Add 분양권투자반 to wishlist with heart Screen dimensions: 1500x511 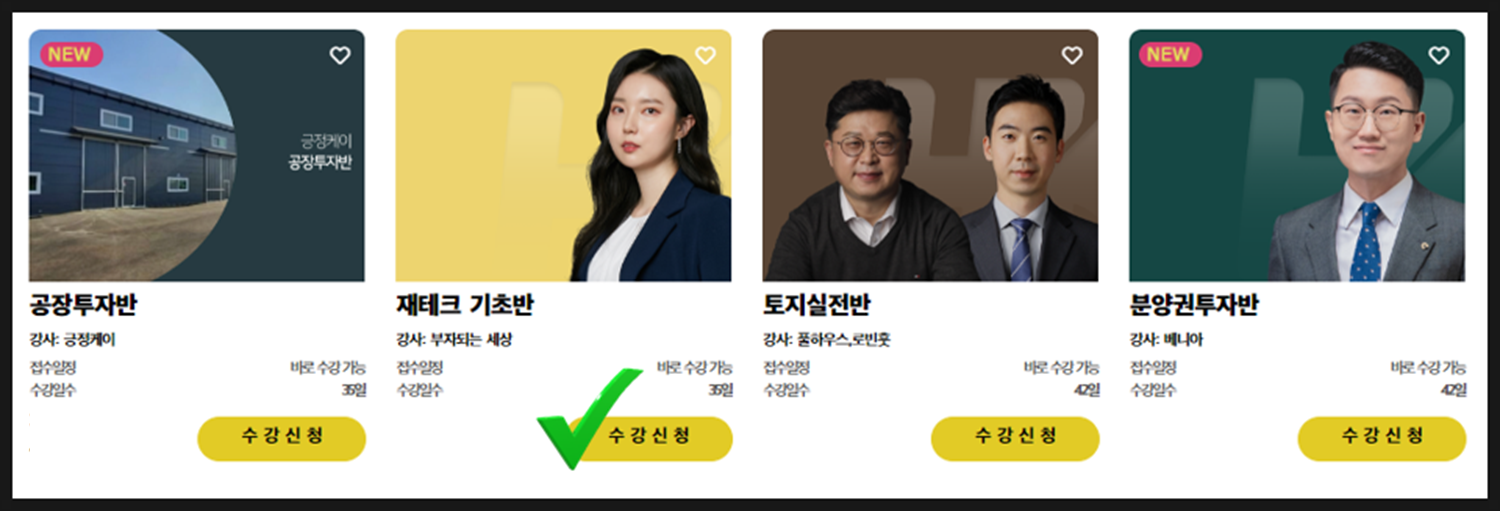(x=1439, y=56)
